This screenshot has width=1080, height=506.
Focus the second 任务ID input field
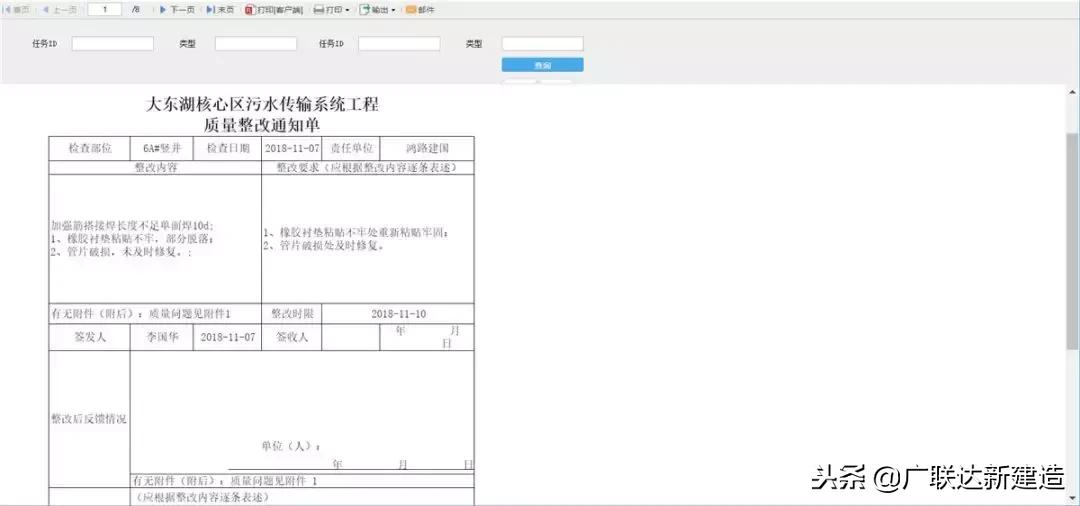[x=399, y=43]
